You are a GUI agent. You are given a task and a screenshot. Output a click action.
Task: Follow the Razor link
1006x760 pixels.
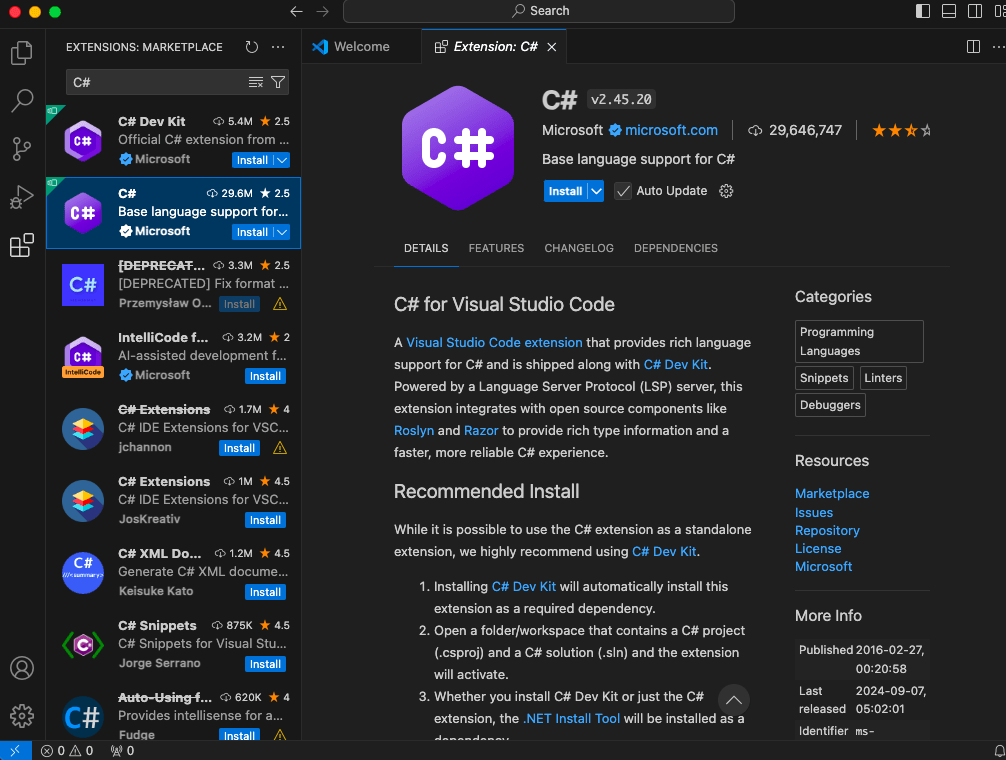click(481, 430)
